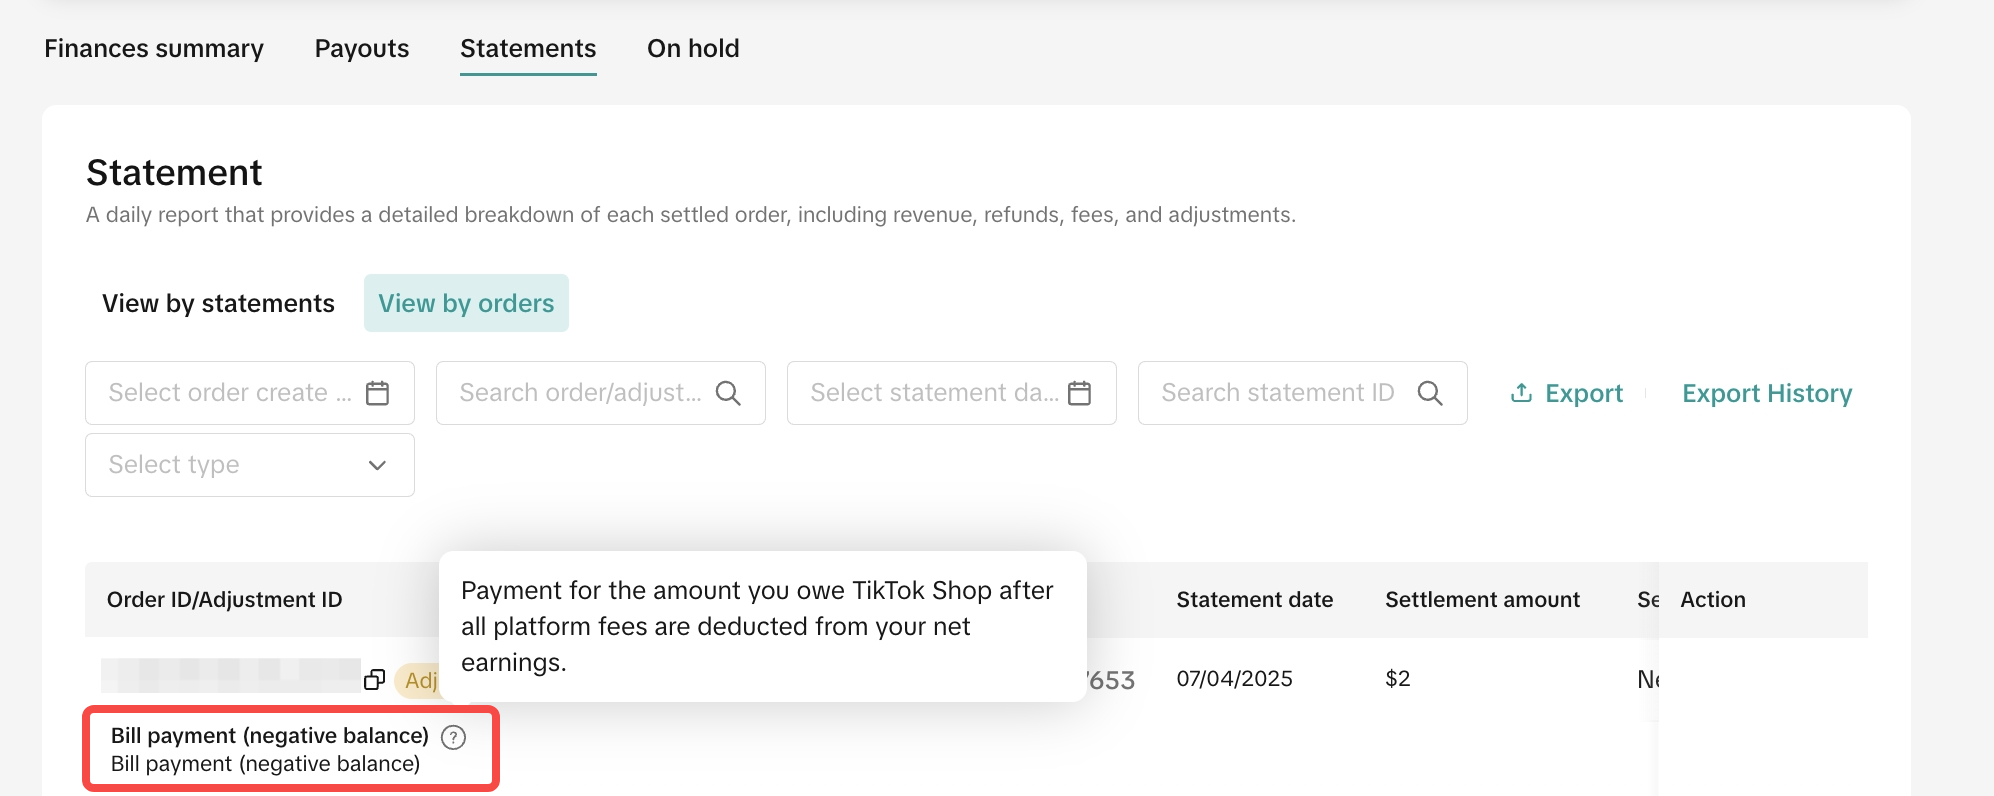This screenshot has height=796, width=1994.
Task: Click the help icon beside Bill payment
Action: point(453,737)
